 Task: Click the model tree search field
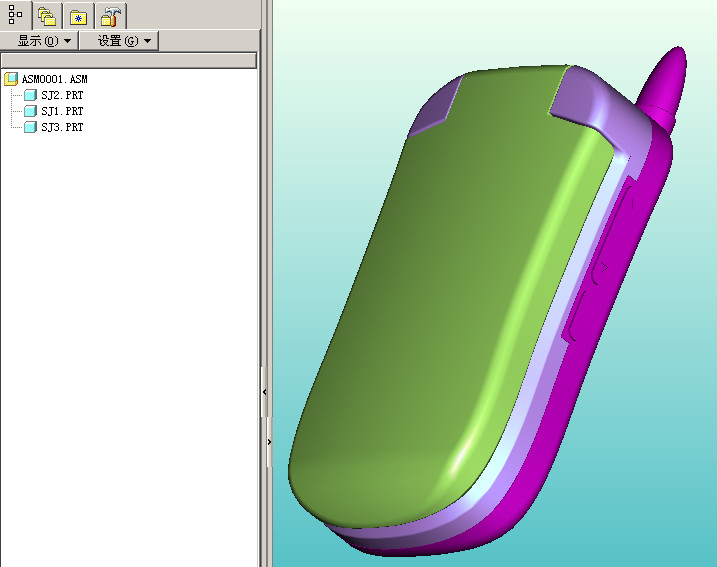click(x=128, y=60)
